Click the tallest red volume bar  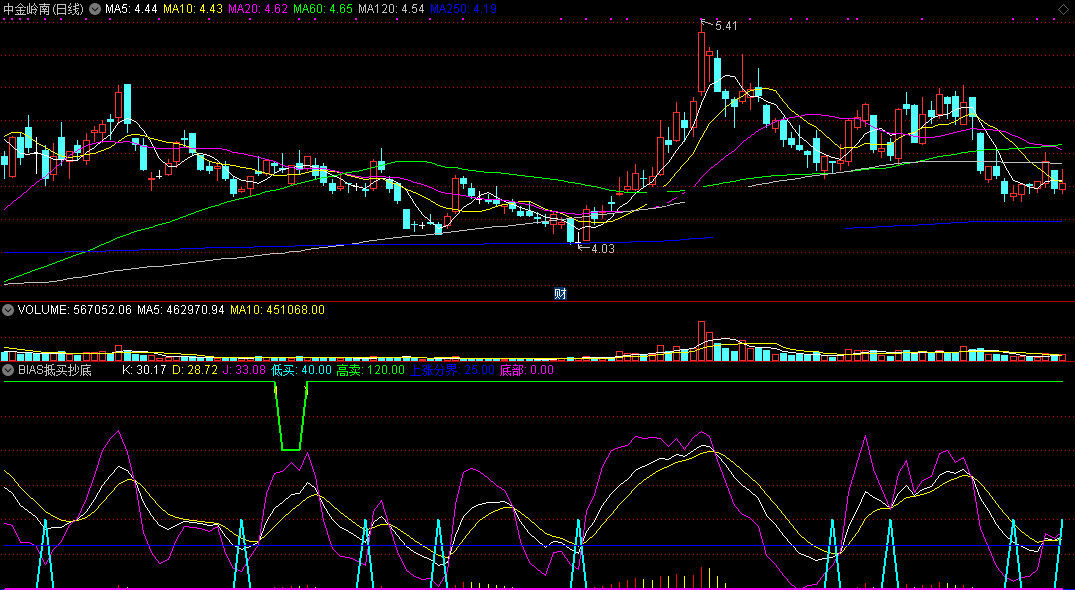tap(701, 341)
